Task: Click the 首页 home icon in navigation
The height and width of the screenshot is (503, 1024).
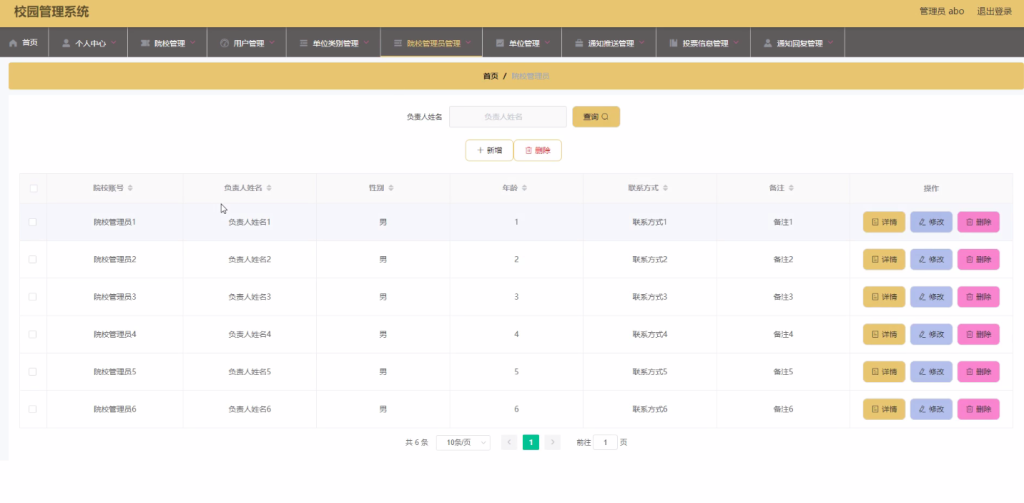Action: tap(13, 44)
